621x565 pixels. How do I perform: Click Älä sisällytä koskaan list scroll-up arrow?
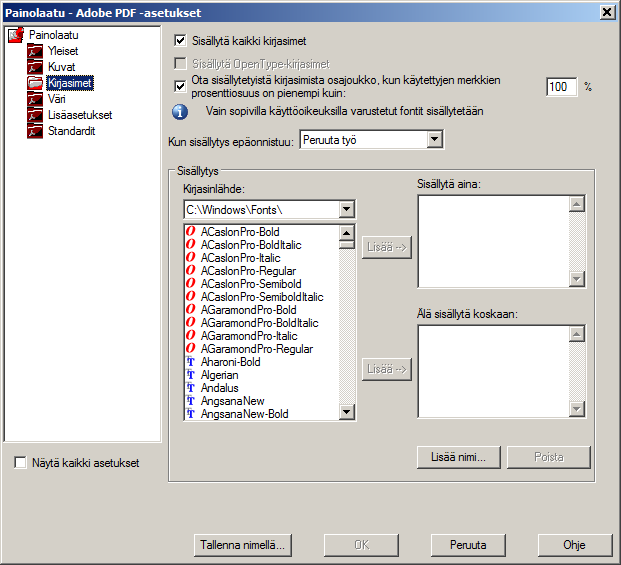pyautogui.click(x=577, y=334)
